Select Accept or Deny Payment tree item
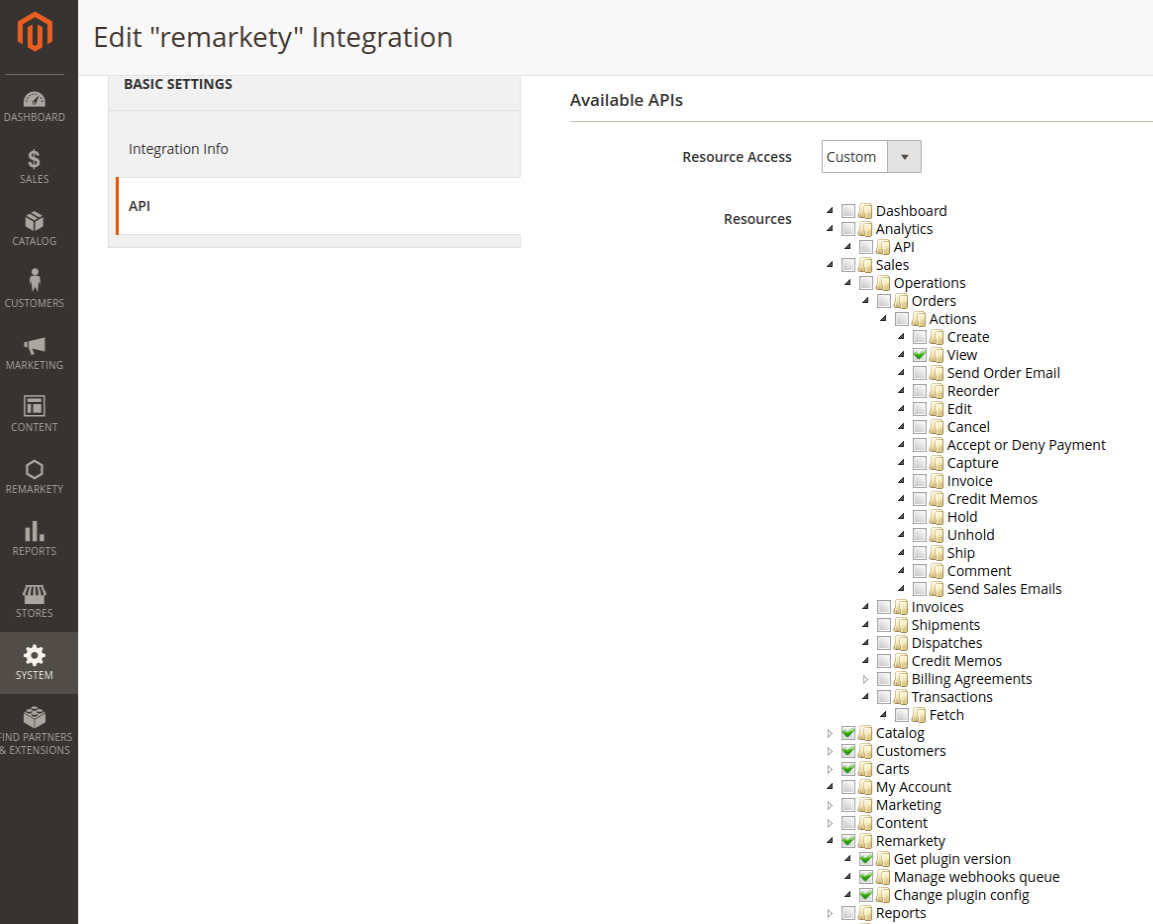 [1026, 445]
